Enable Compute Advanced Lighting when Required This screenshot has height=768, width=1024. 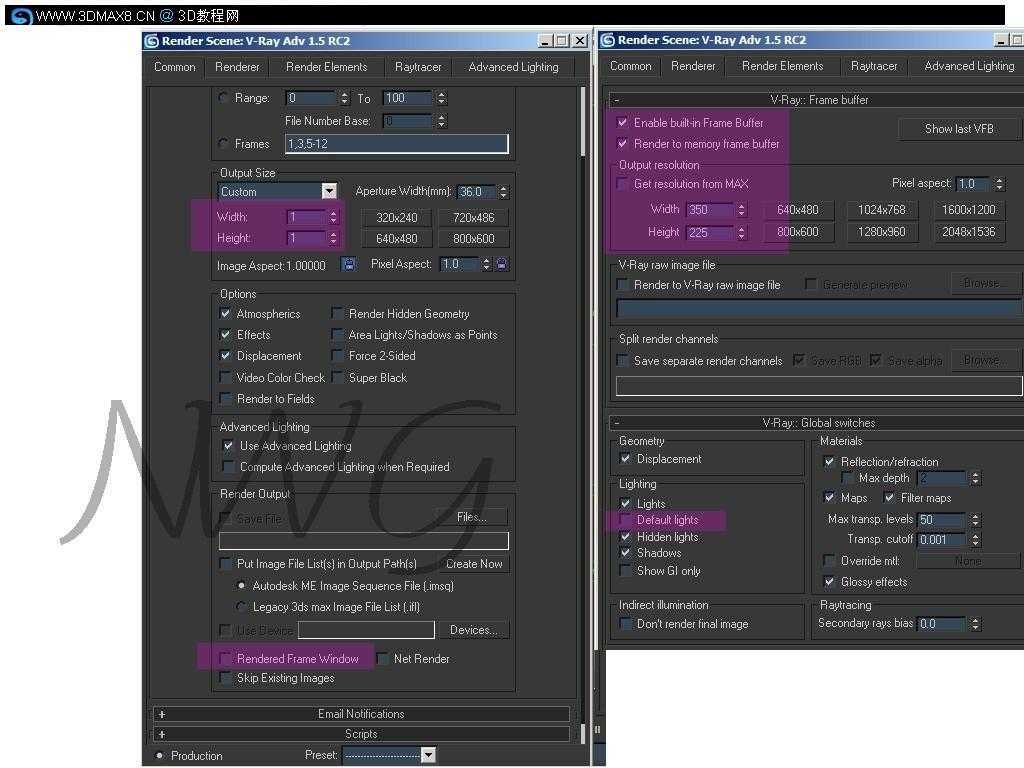228,467
